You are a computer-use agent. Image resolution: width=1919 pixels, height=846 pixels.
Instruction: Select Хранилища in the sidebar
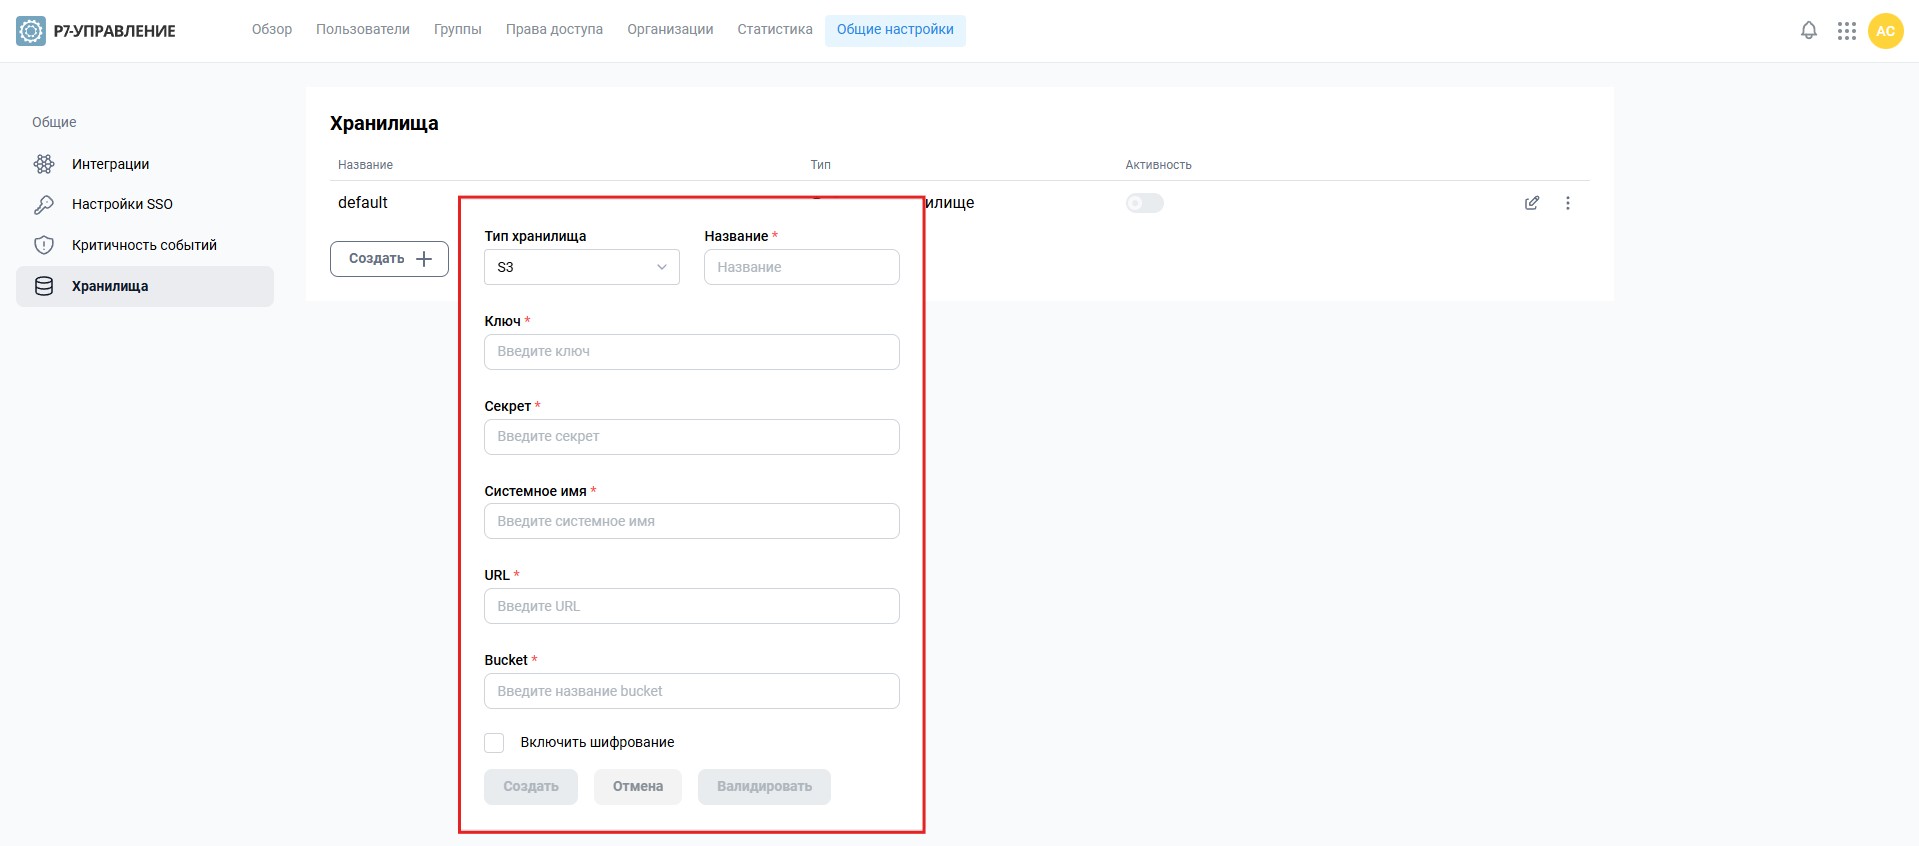(145, 286)
